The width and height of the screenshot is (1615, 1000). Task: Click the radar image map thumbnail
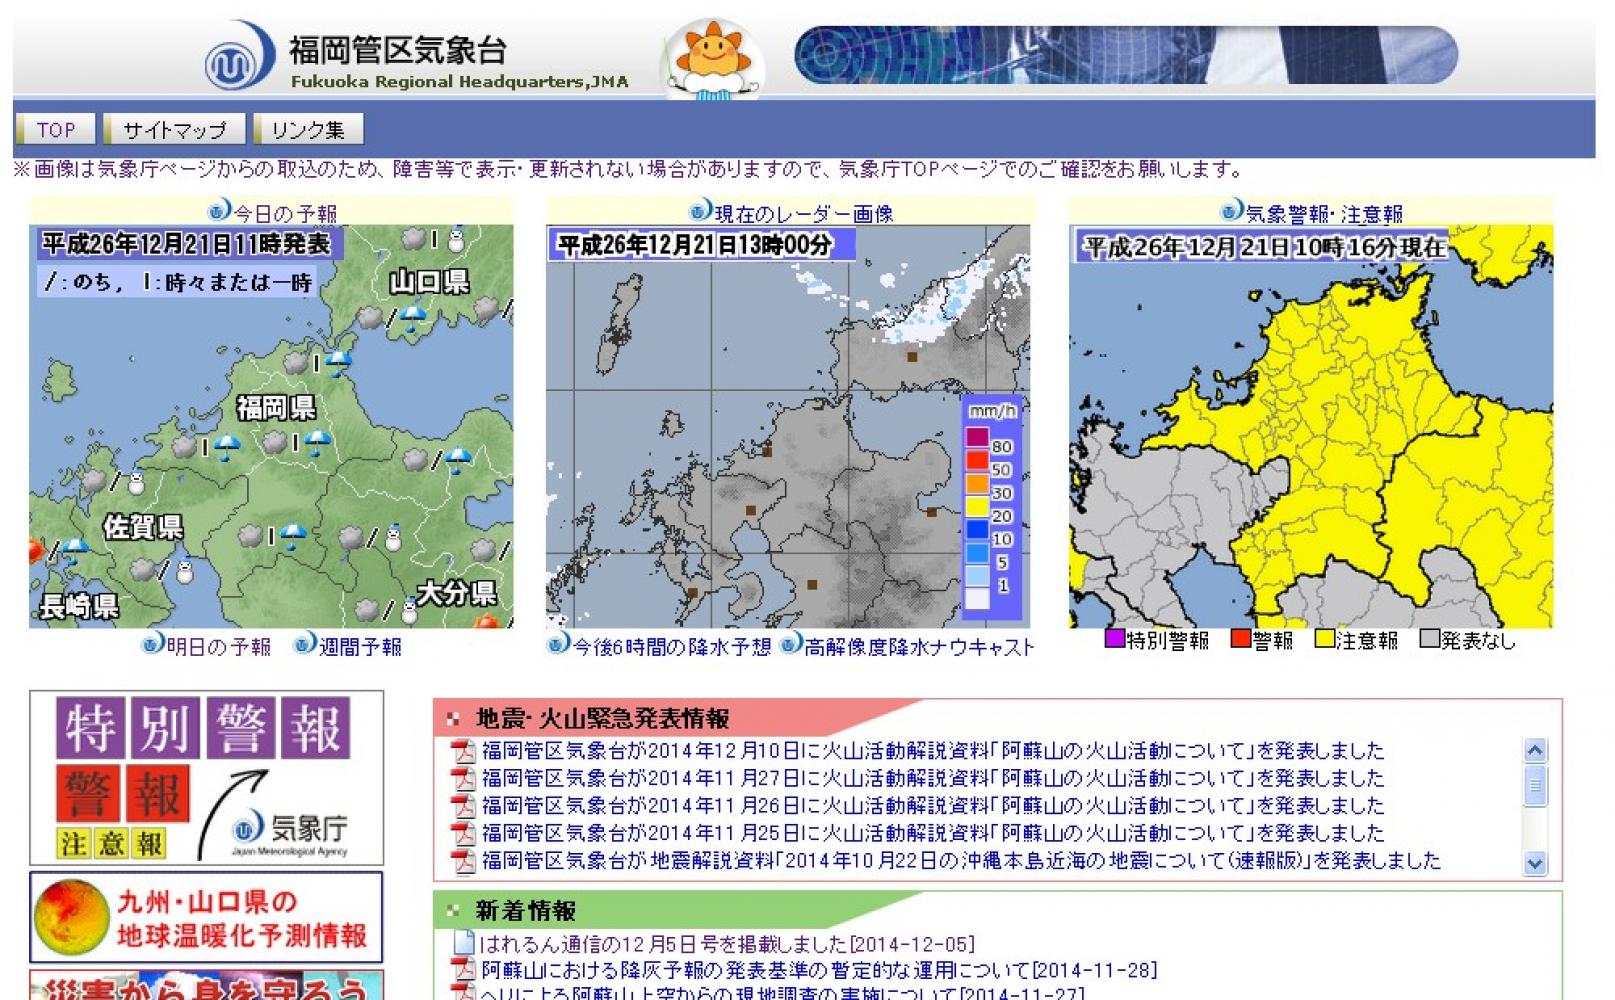787,427
